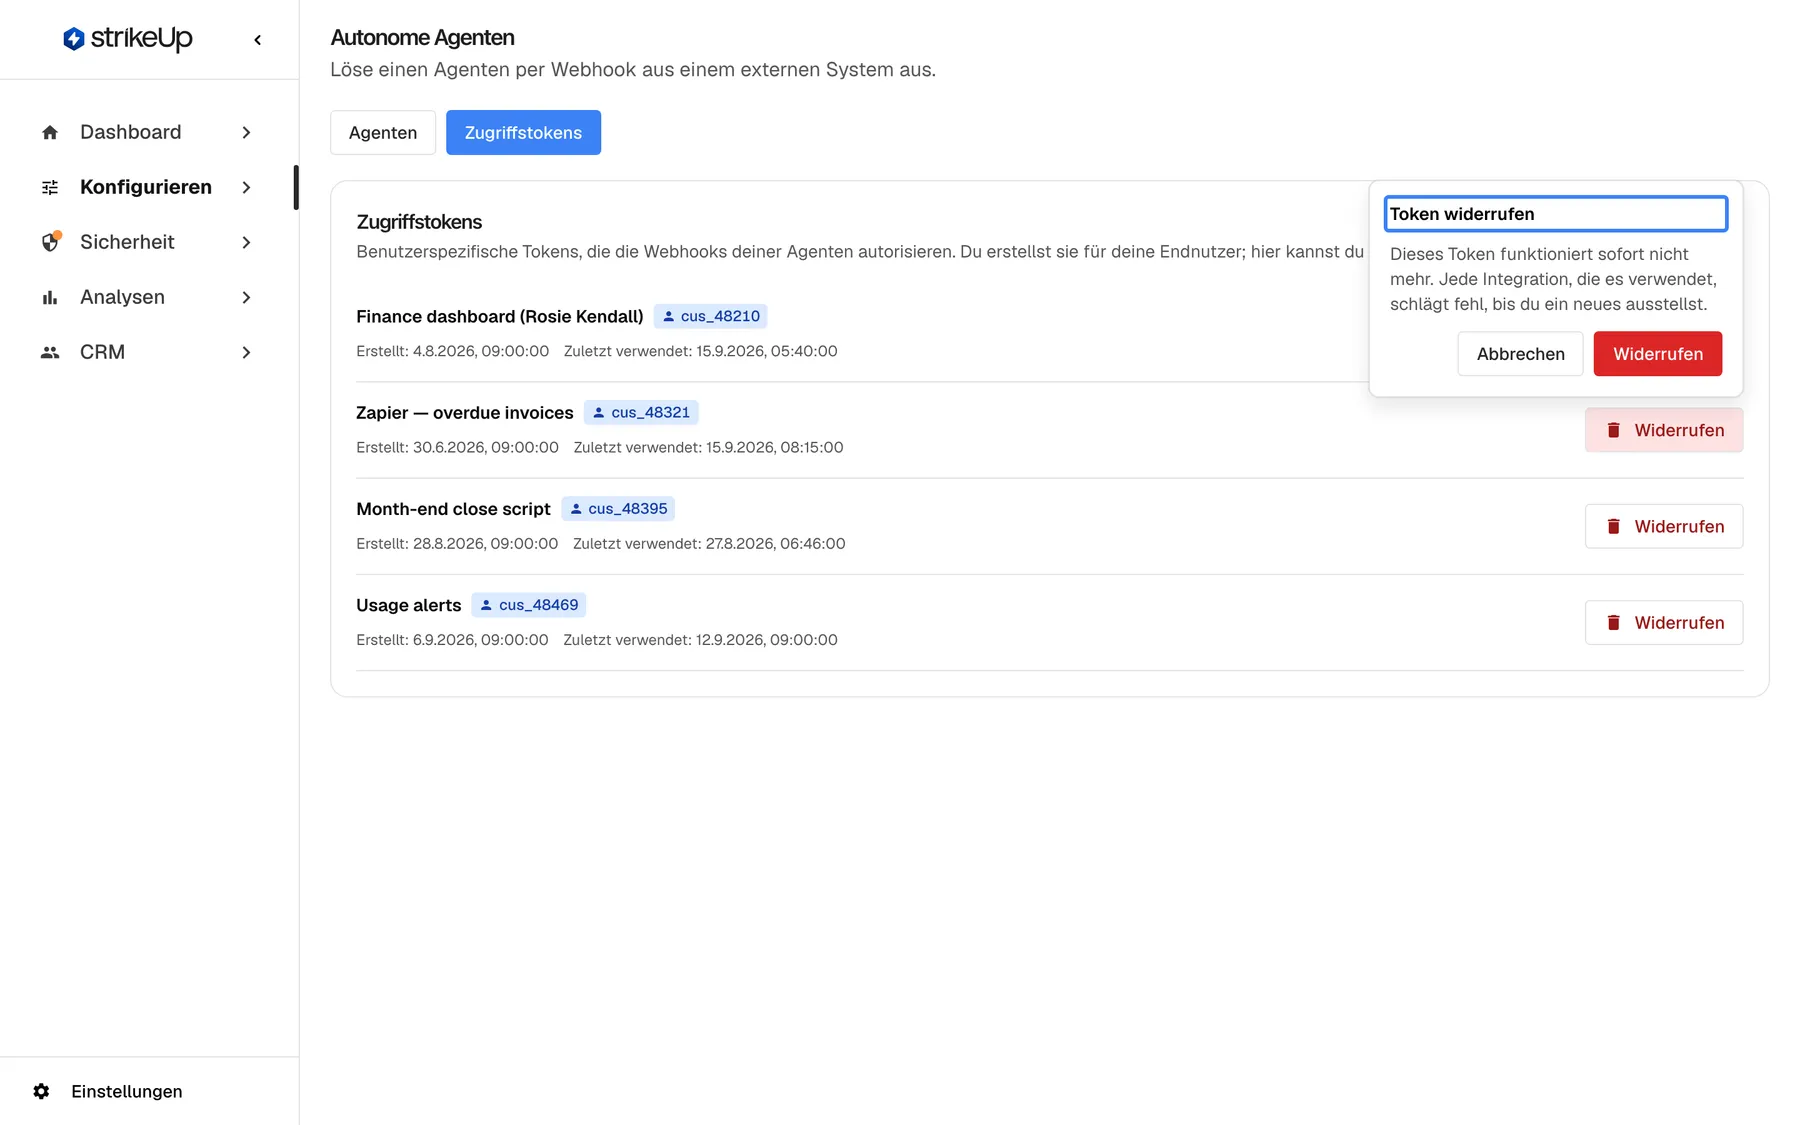This screenshot has height=1125, width=1800.
Task: Click the Finance dashboard (Rosie Kendall) name
Action: [x=500, y=316]
